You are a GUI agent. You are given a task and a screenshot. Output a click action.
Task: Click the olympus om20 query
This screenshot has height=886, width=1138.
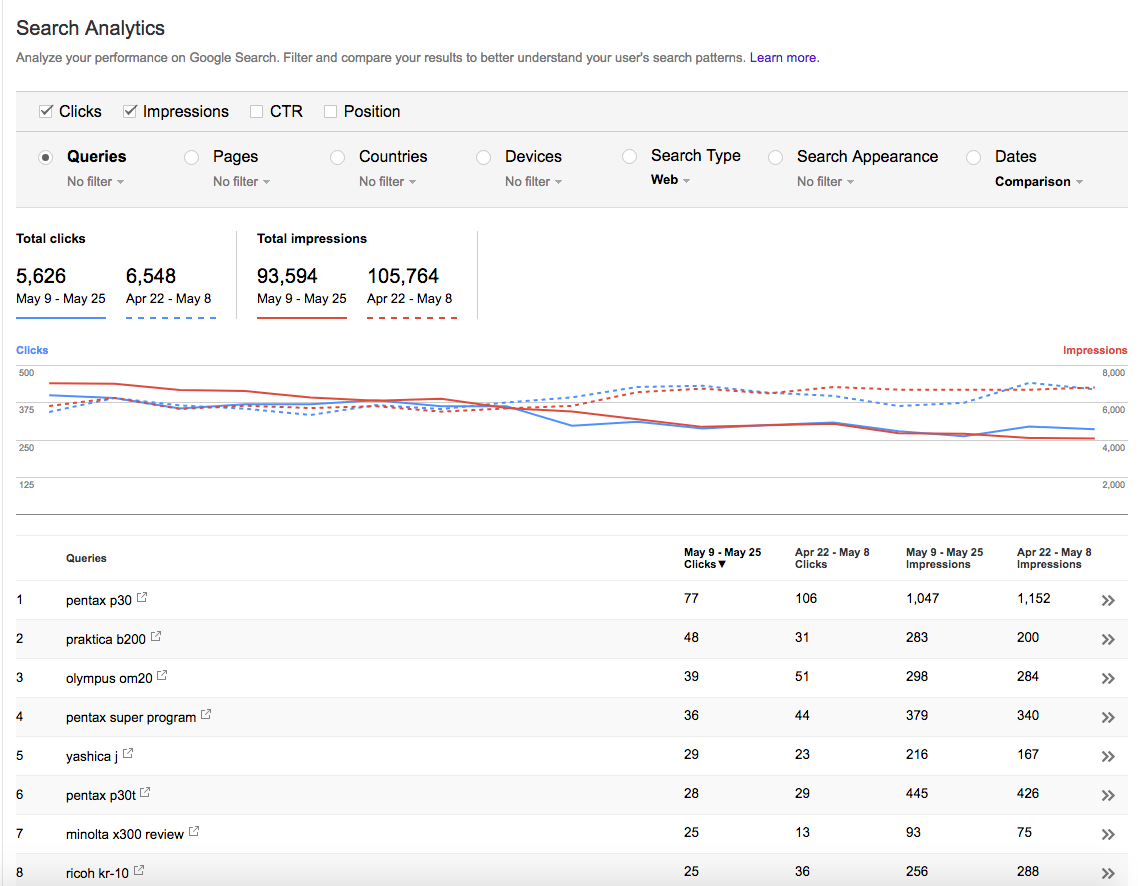pyautogui.click(x=109, y=678)
